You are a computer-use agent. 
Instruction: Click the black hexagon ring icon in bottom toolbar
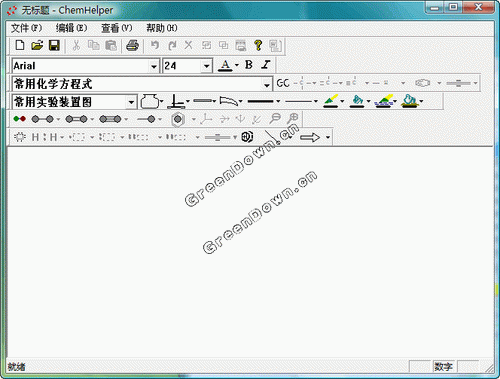[x=247, y=137]
